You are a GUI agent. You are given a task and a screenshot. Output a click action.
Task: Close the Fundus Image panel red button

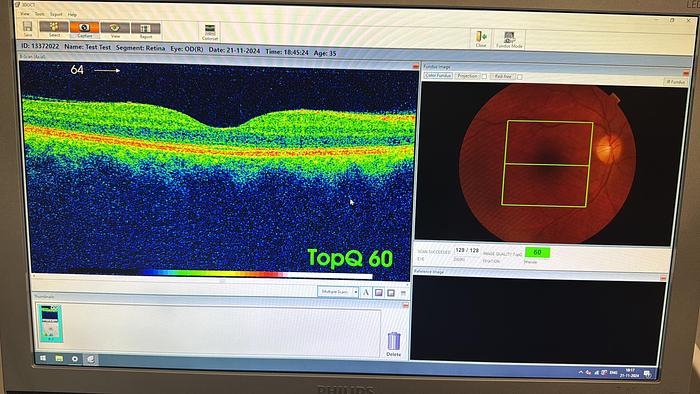coord(686,74)
